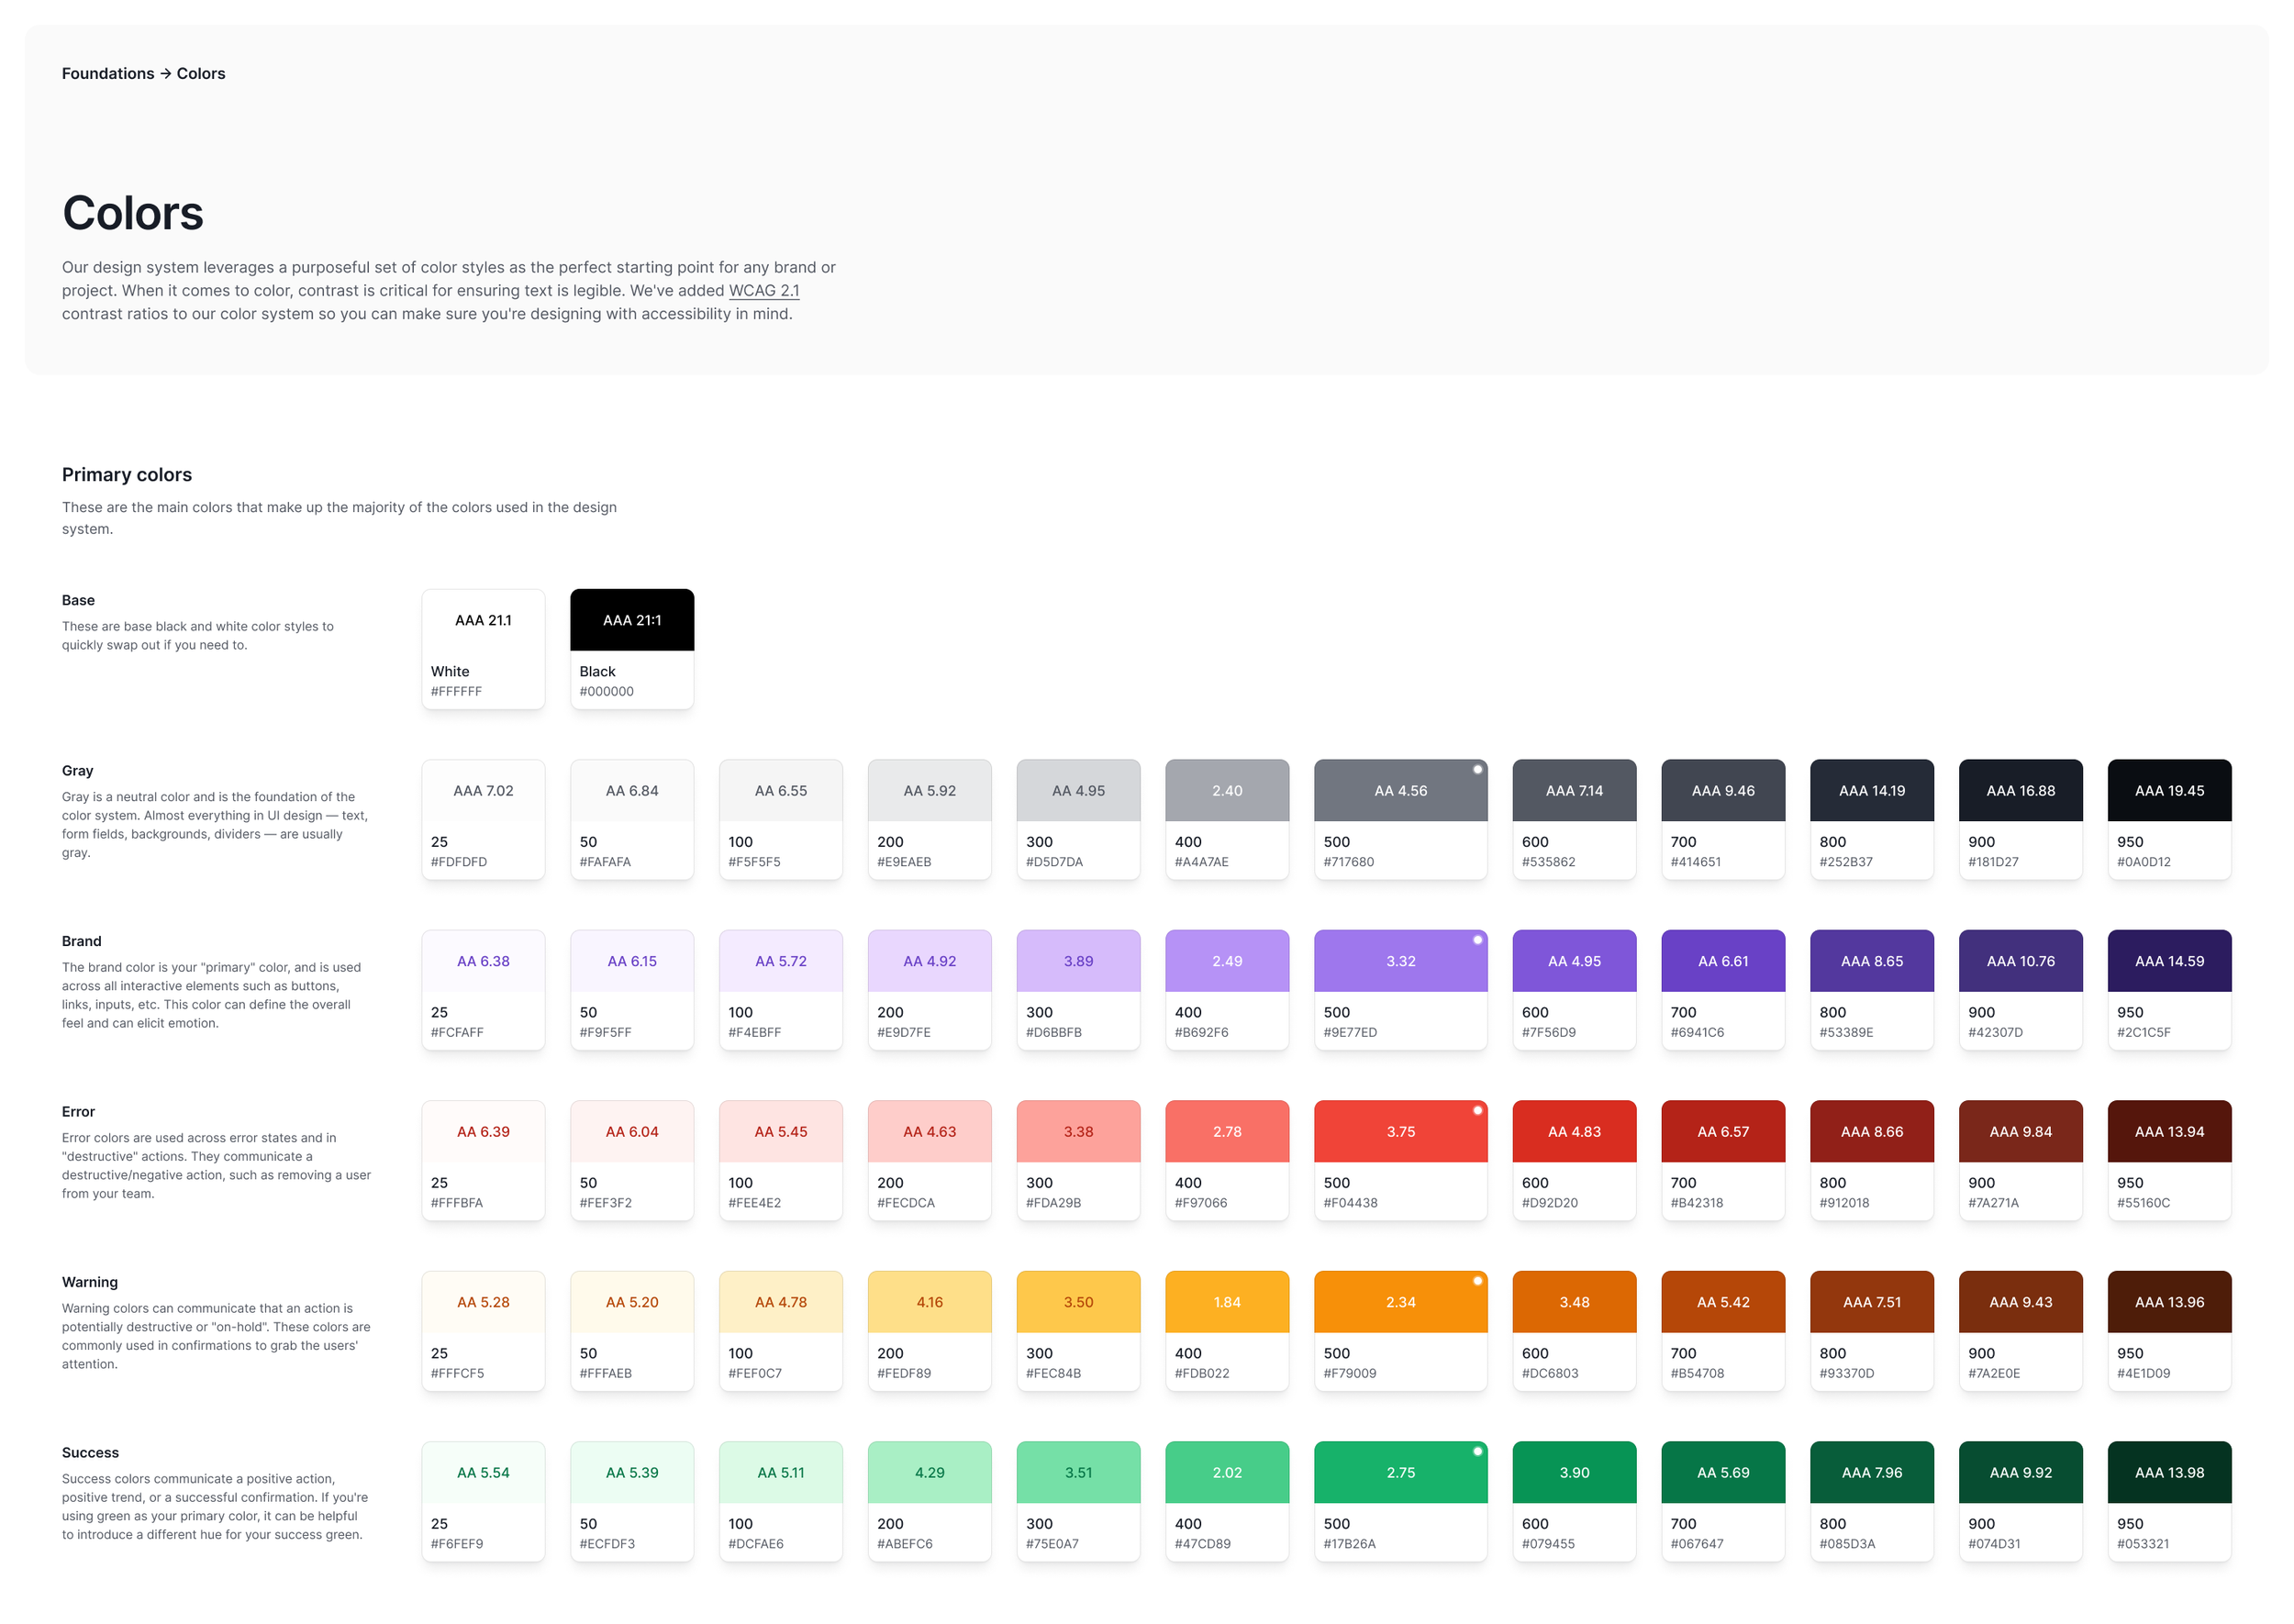The image size is (2294, 1624).
Task: Select Gray 200 swatch #E9EAEB
Action: pyautogui.click(x=929, y=818)
